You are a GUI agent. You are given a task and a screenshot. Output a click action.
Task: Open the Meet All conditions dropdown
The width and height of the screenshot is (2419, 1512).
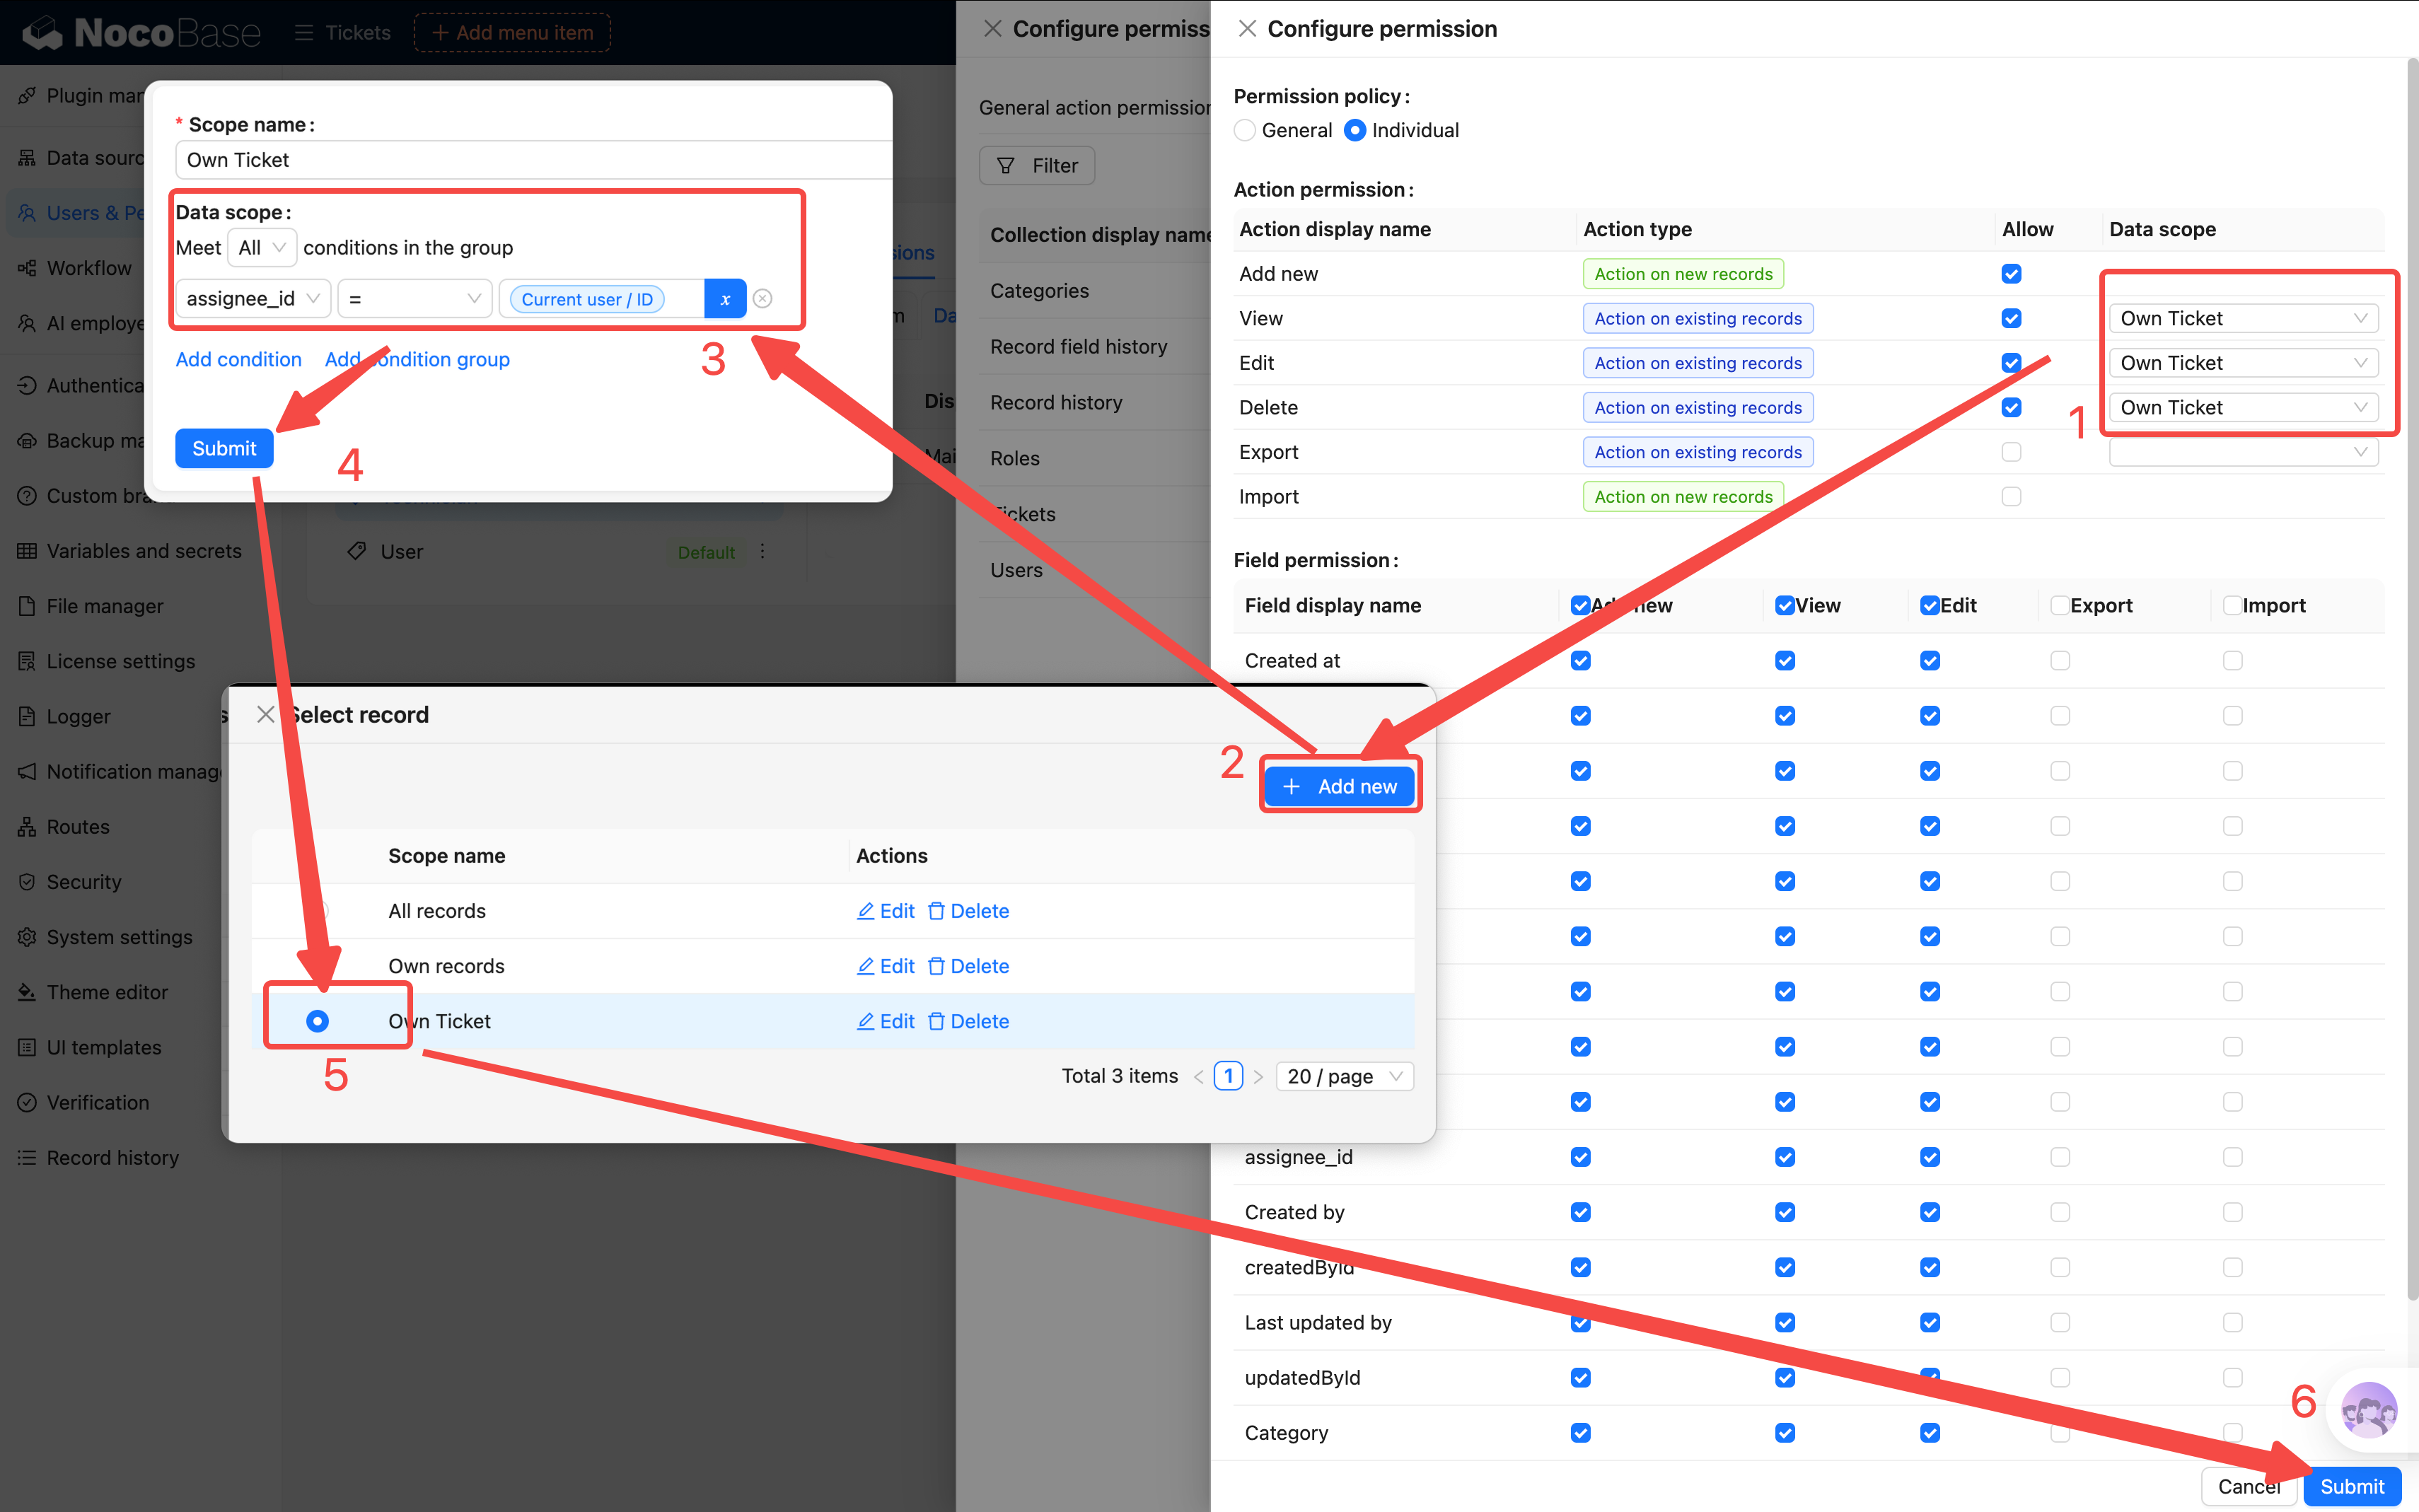coord(262,248)
